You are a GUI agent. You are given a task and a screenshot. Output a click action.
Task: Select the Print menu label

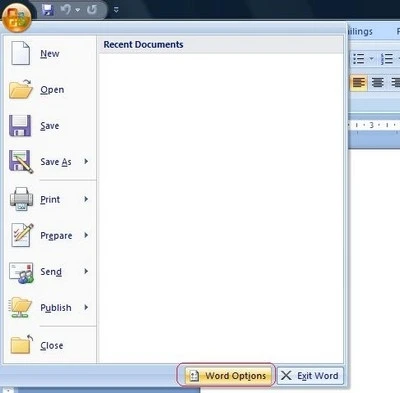point(50,199)
